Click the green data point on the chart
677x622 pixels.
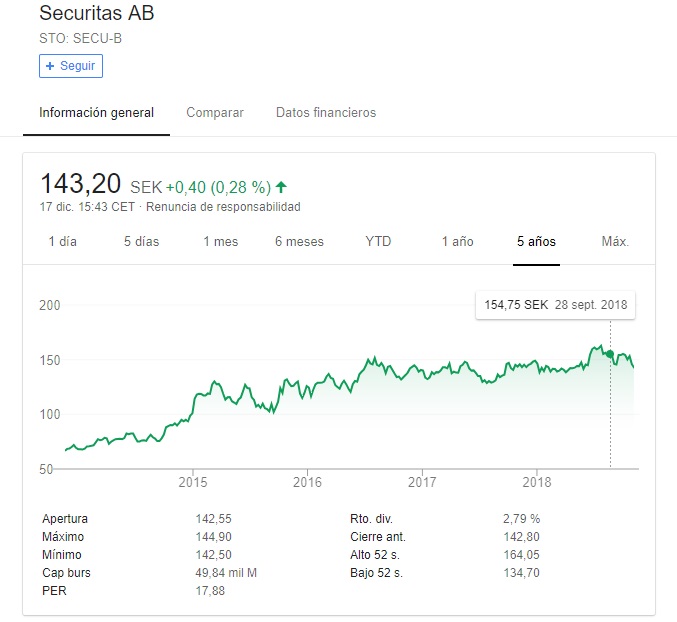(610, 354)
